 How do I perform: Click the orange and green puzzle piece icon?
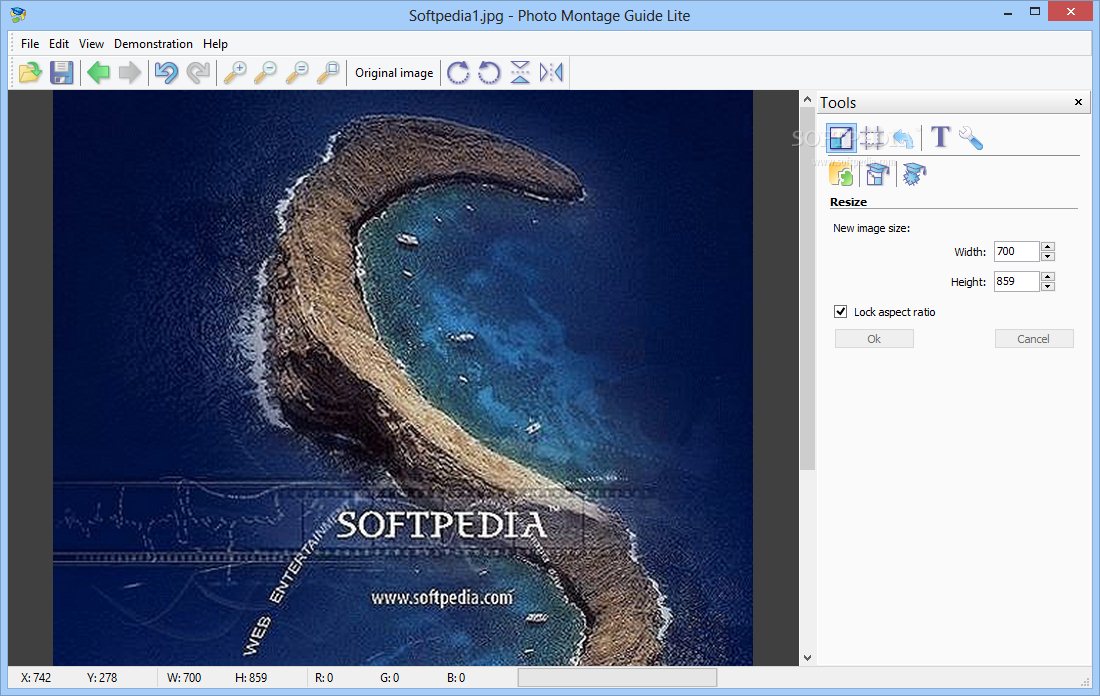point(841,174)
